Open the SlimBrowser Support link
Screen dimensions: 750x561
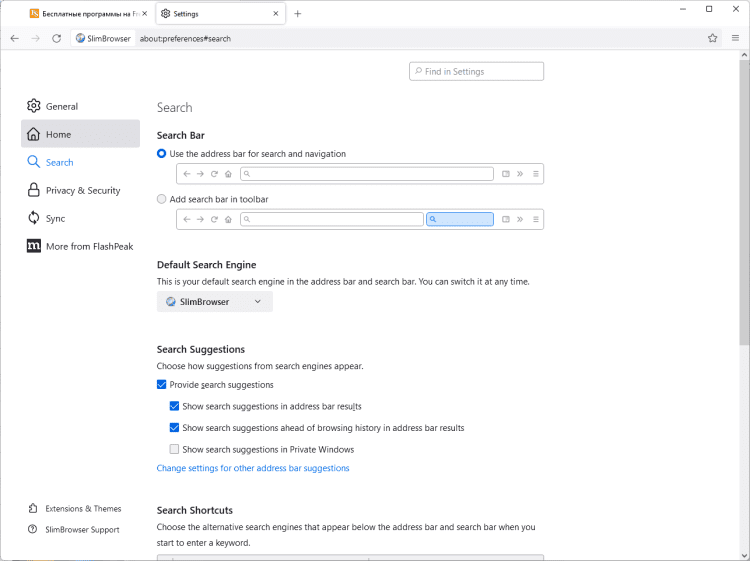(x=82, y=530)
